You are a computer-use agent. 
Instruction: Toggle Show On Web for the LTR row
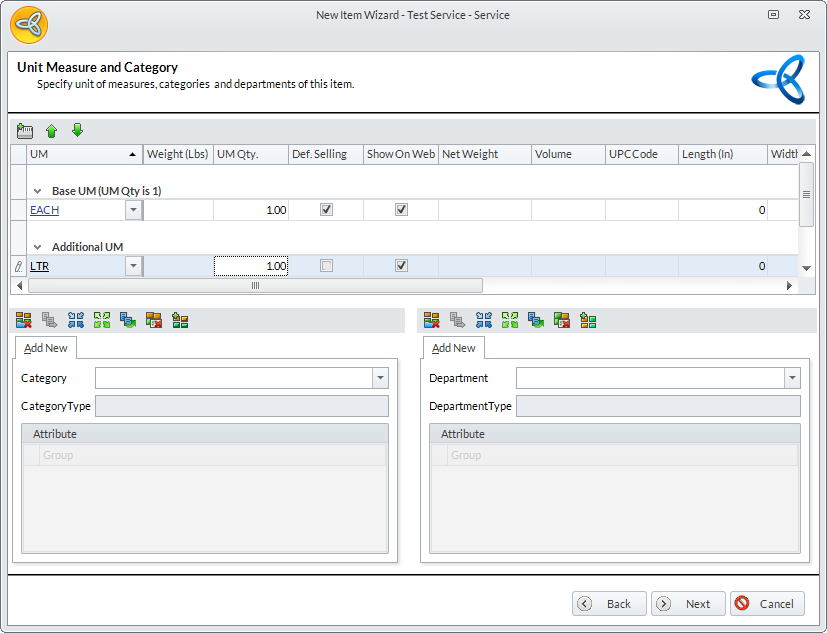pos(401,266)
